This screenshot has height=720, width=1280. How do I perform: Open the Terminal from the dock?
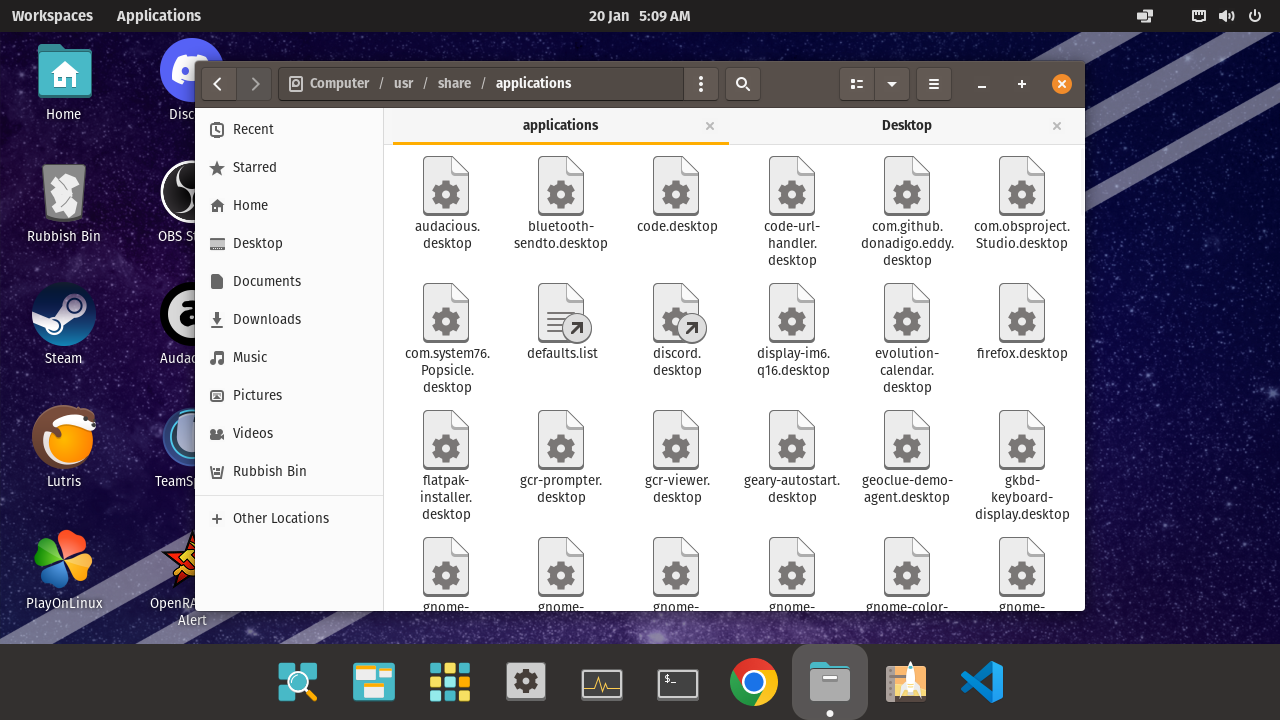pyautogui.click(x=678, y=683)
